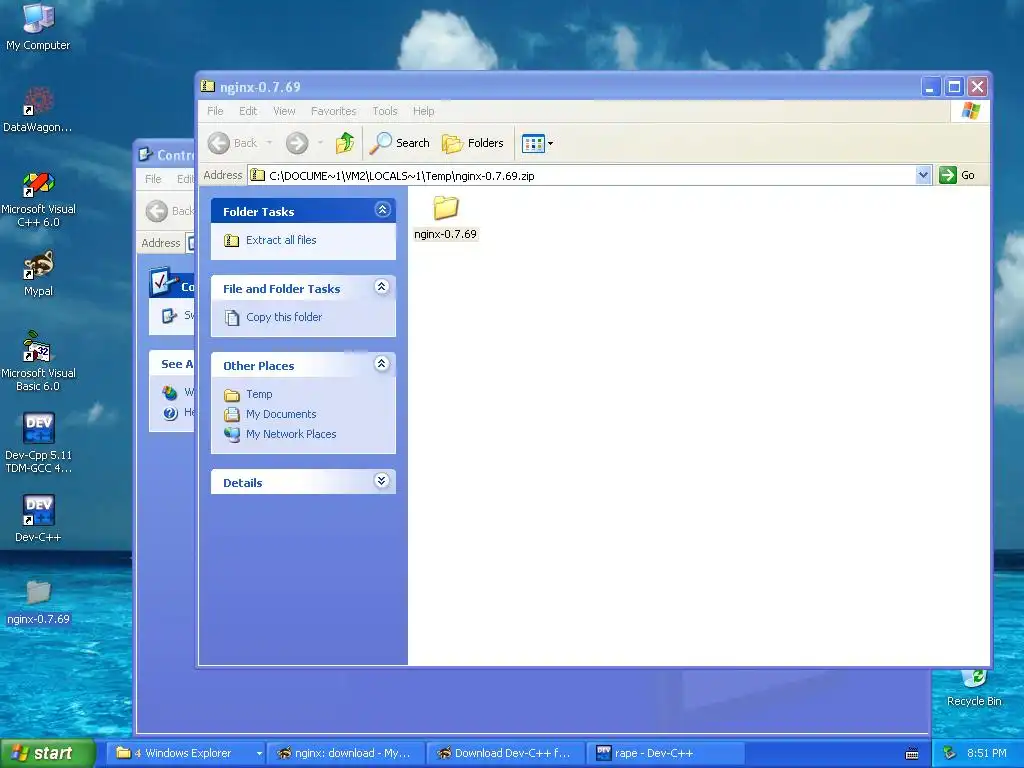The height and width of the screenshot is (768, 1024).
Task: Open the Edit menu in nginx window
Action: pyautogui.click(x=248, y=111)
